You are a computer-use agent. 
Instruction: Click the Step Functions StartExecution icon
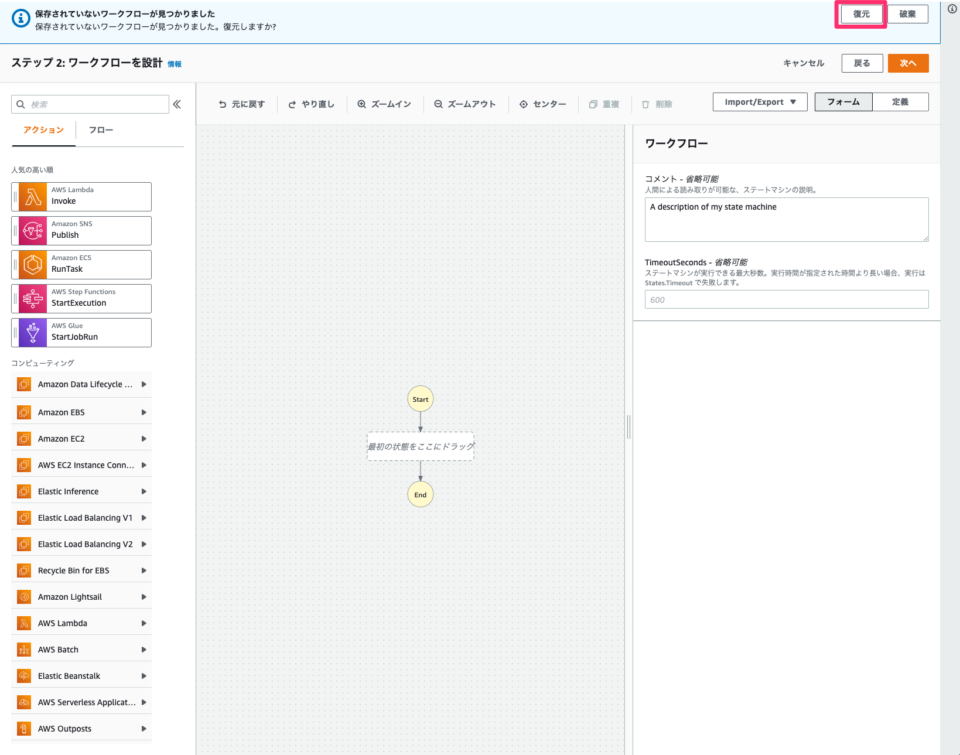tap(32, 299)
